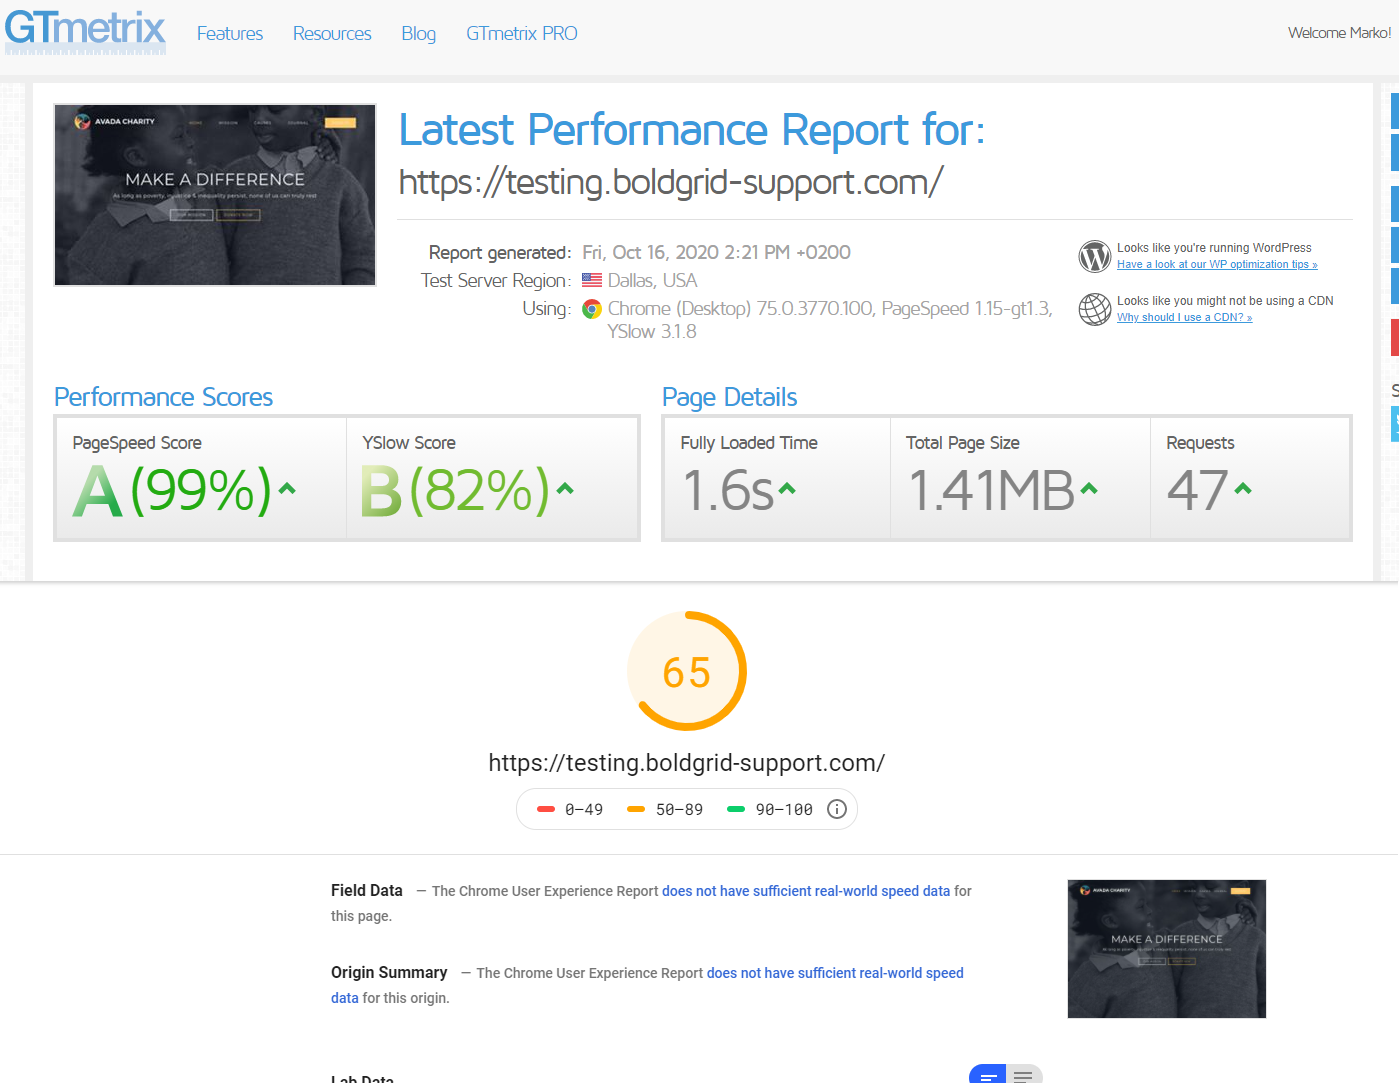The width and height of the screenshot is (1399, 1083).
Task: Open Origin Summary 'does not have sufficient real-world speed data' link
Action: (x=646, y=985)
